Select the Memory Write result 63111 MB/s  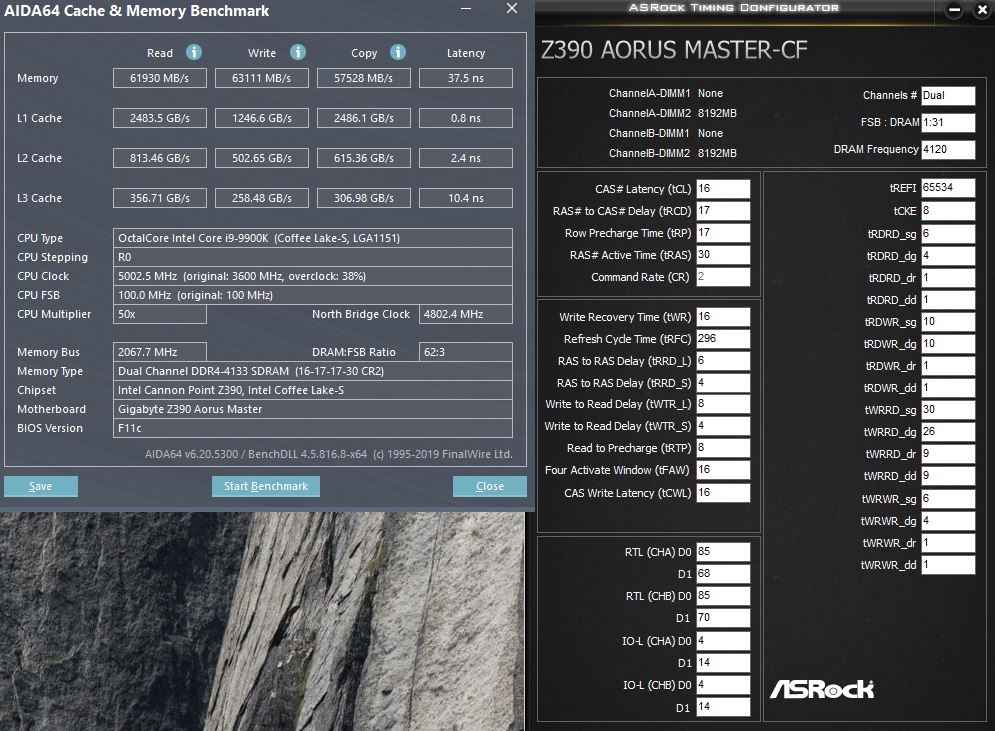click(x=261, y=78)
